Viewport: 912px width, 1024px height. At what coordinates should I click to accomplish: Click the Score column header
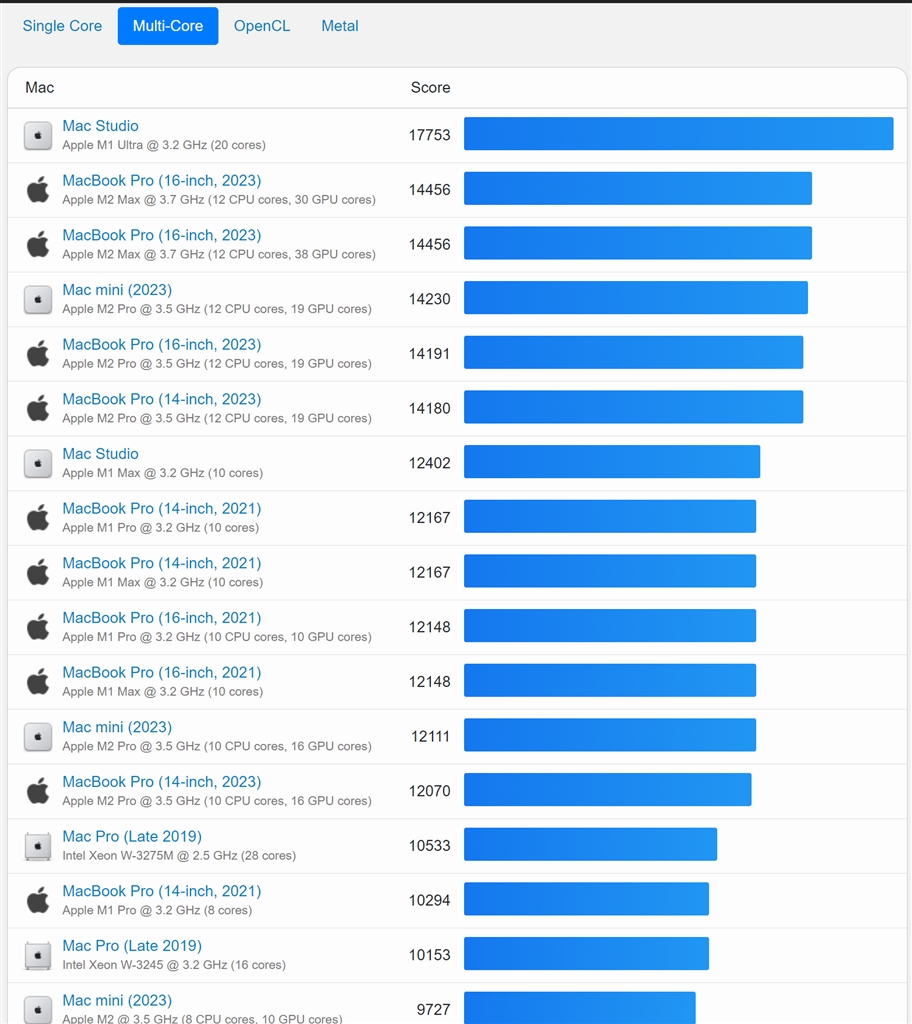click(430, 88)
